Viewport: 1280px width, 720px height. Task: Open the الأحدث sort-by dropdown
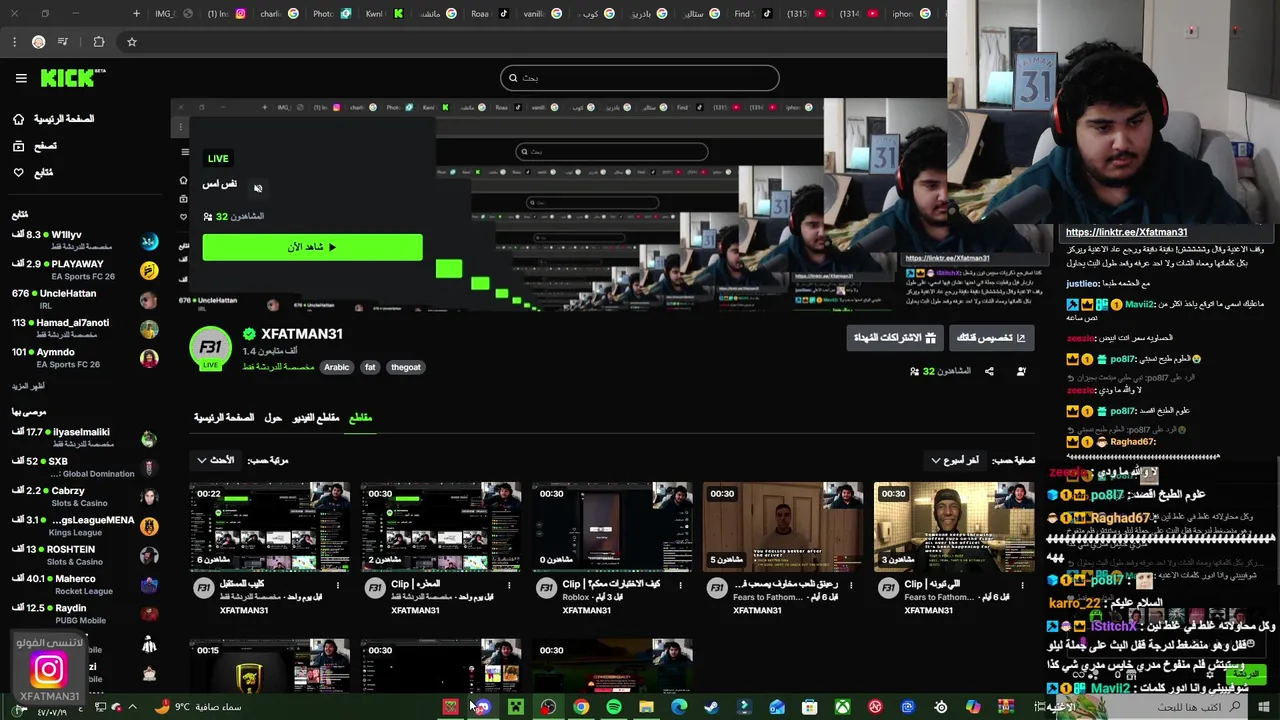tap(215, 460)
